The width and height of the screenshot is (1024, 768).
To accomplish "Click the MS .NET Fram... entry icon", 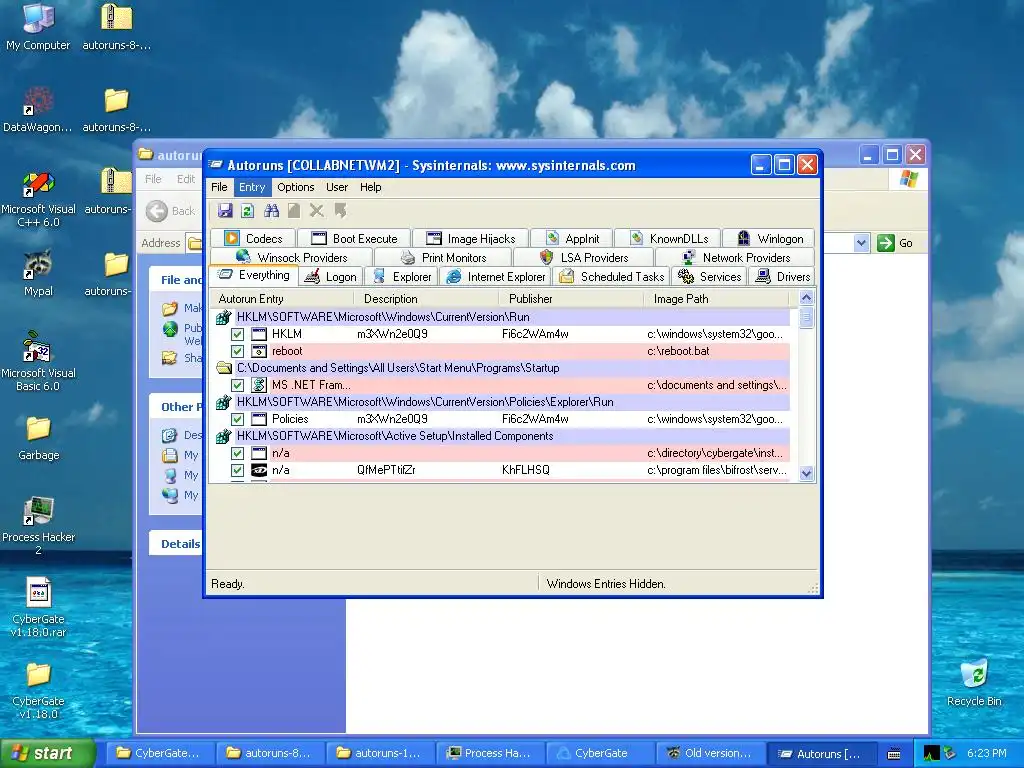I will tap(259, 385).
